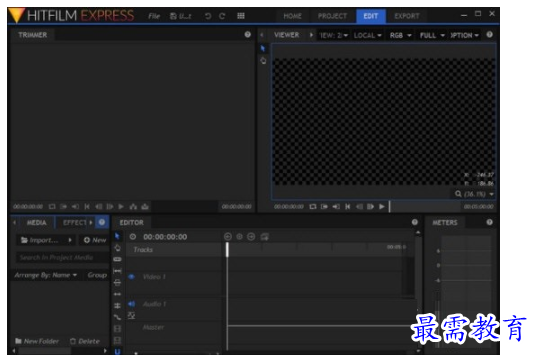Open the File menu
The height and width of the screenshot is (360, 535).
(154, 16)
